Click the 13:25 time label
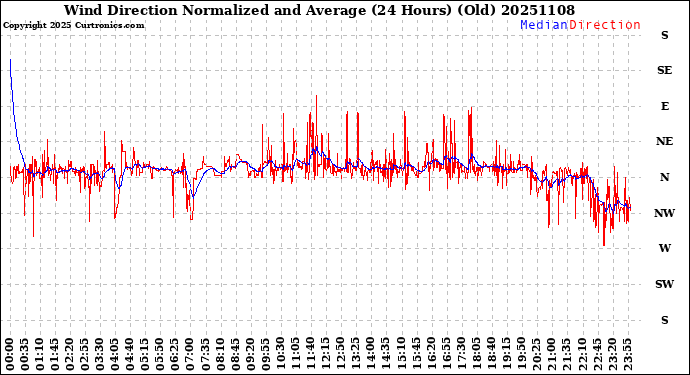Viewport: 690px width, 375px height. click(x=356, y=354)
